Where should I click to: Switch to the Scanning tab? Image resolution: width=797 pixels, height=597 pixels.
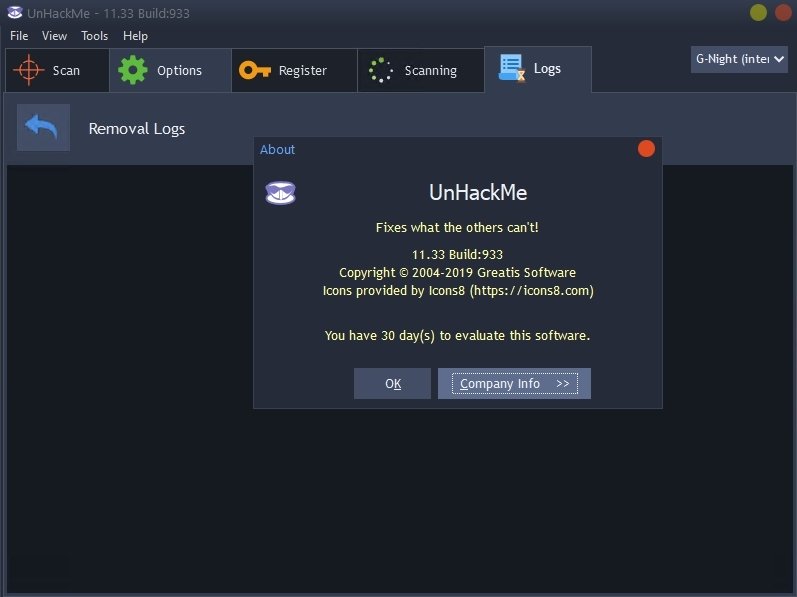pos(420,70)
